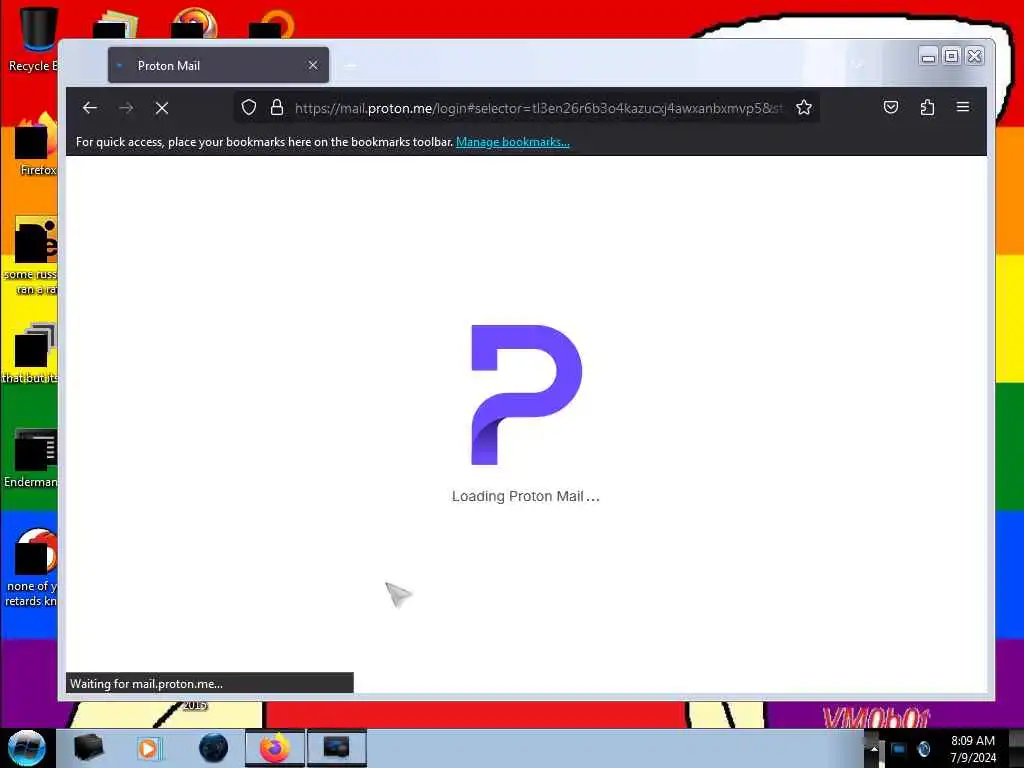Open the monitor window taskbar item

coord(336,748)
